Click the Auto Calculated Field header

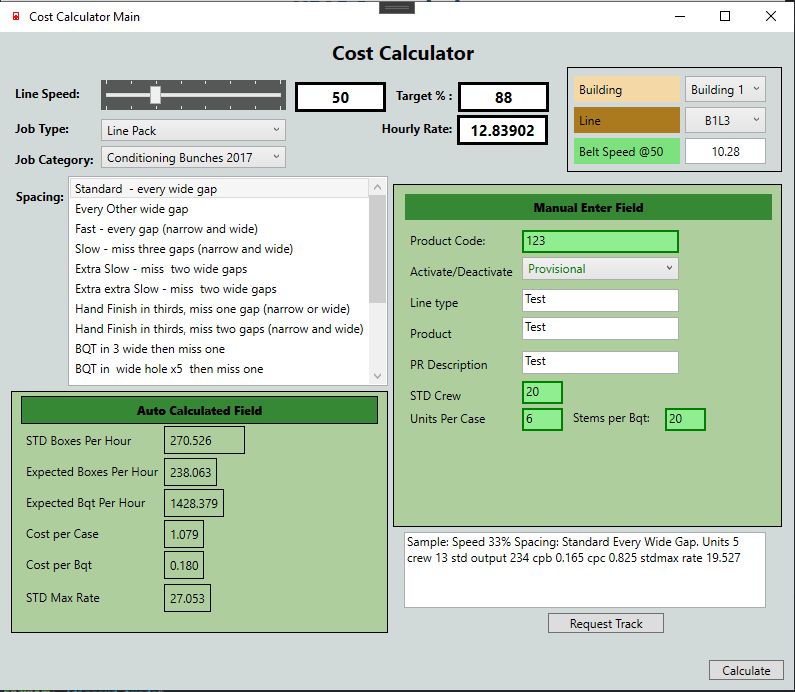coord(199,410)
